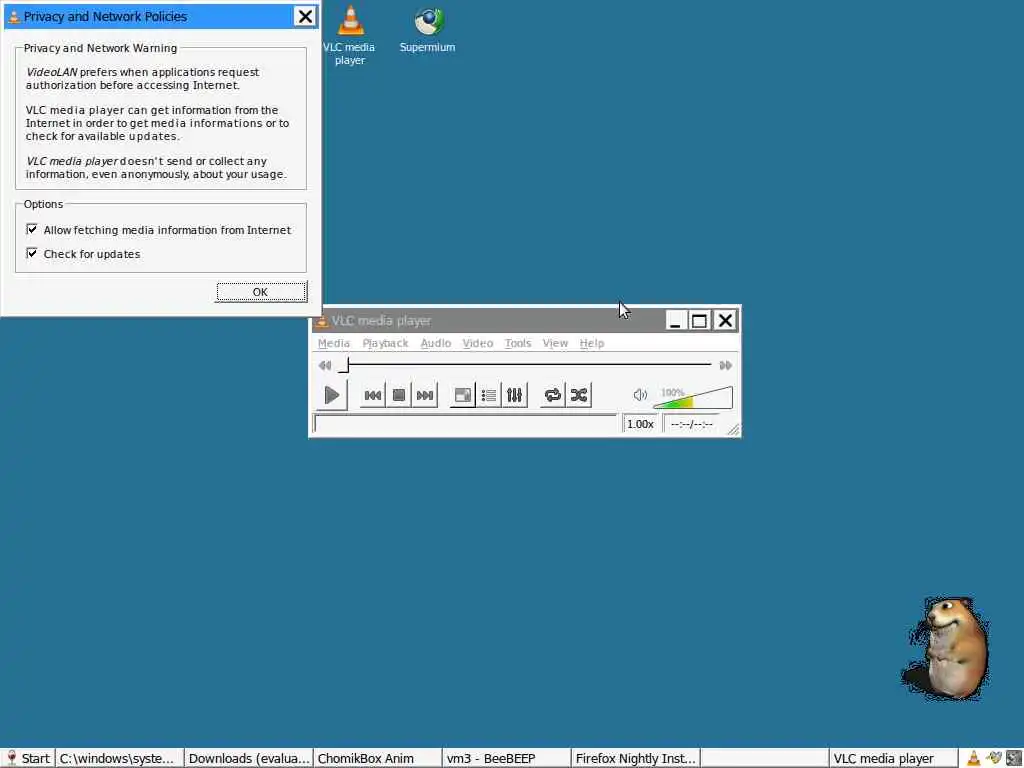Click the VLC status bar text field
The image size is (1024, 768).
click(465, 424)
